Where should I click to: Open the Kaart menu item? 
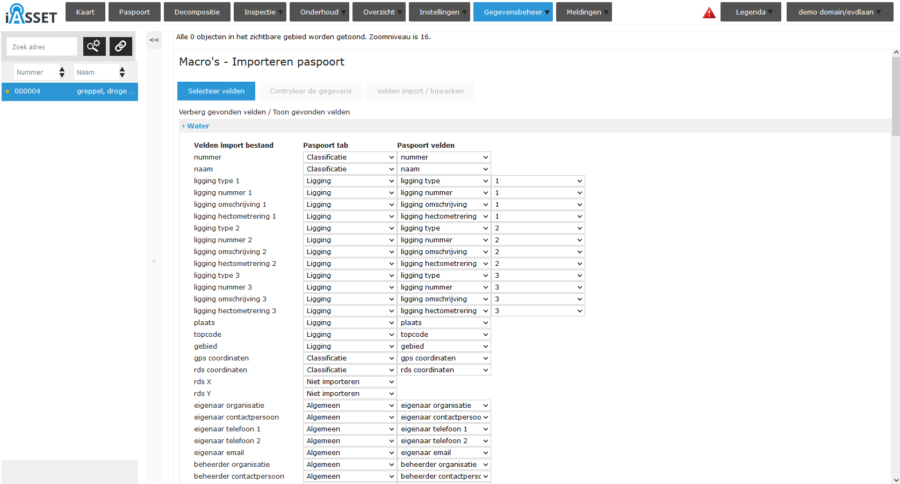click(85, 12)
